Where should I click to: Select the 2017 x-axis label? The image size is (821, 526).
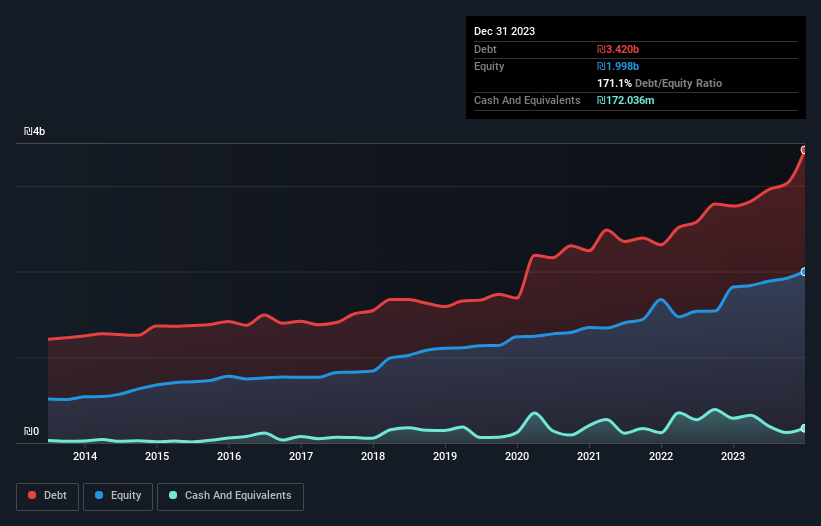tap(301, 456)
